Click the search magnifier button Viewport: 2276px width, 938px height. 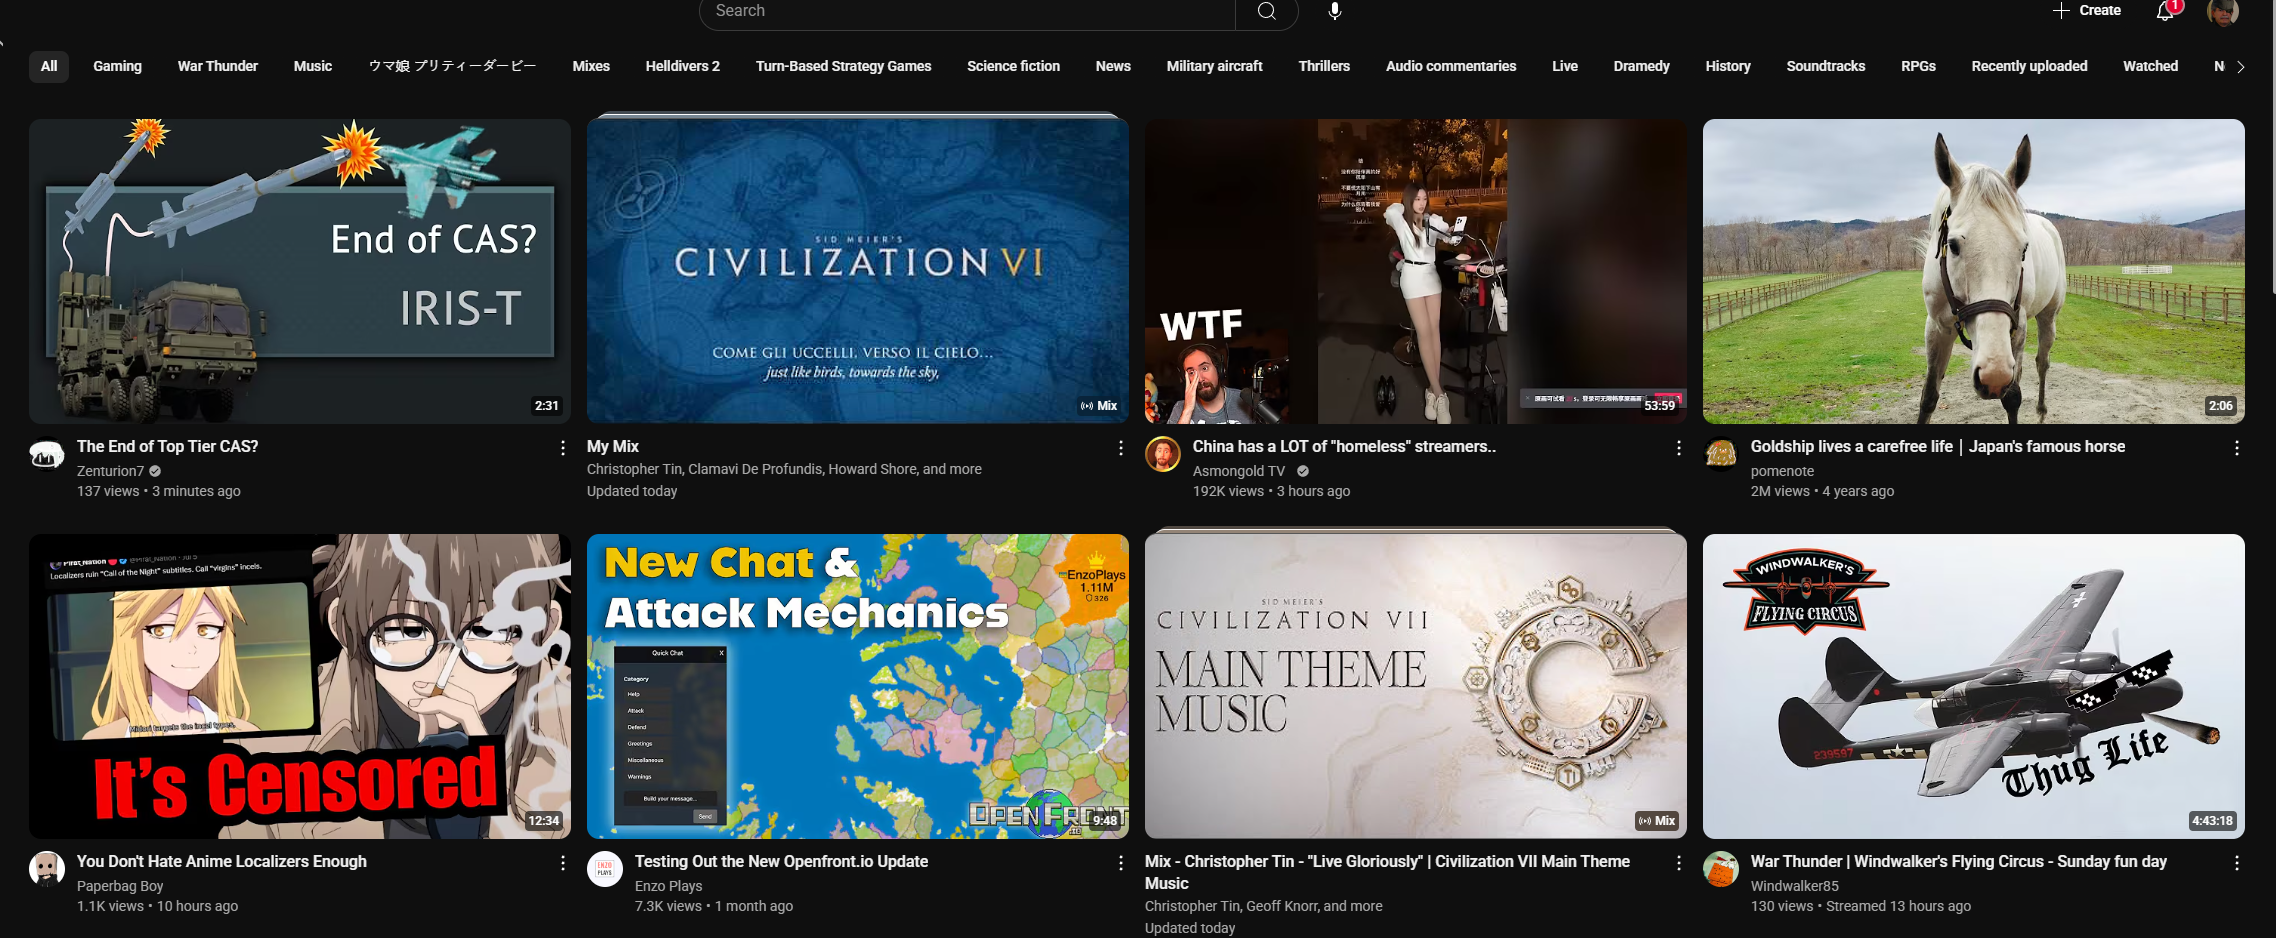pos(1266,11)
